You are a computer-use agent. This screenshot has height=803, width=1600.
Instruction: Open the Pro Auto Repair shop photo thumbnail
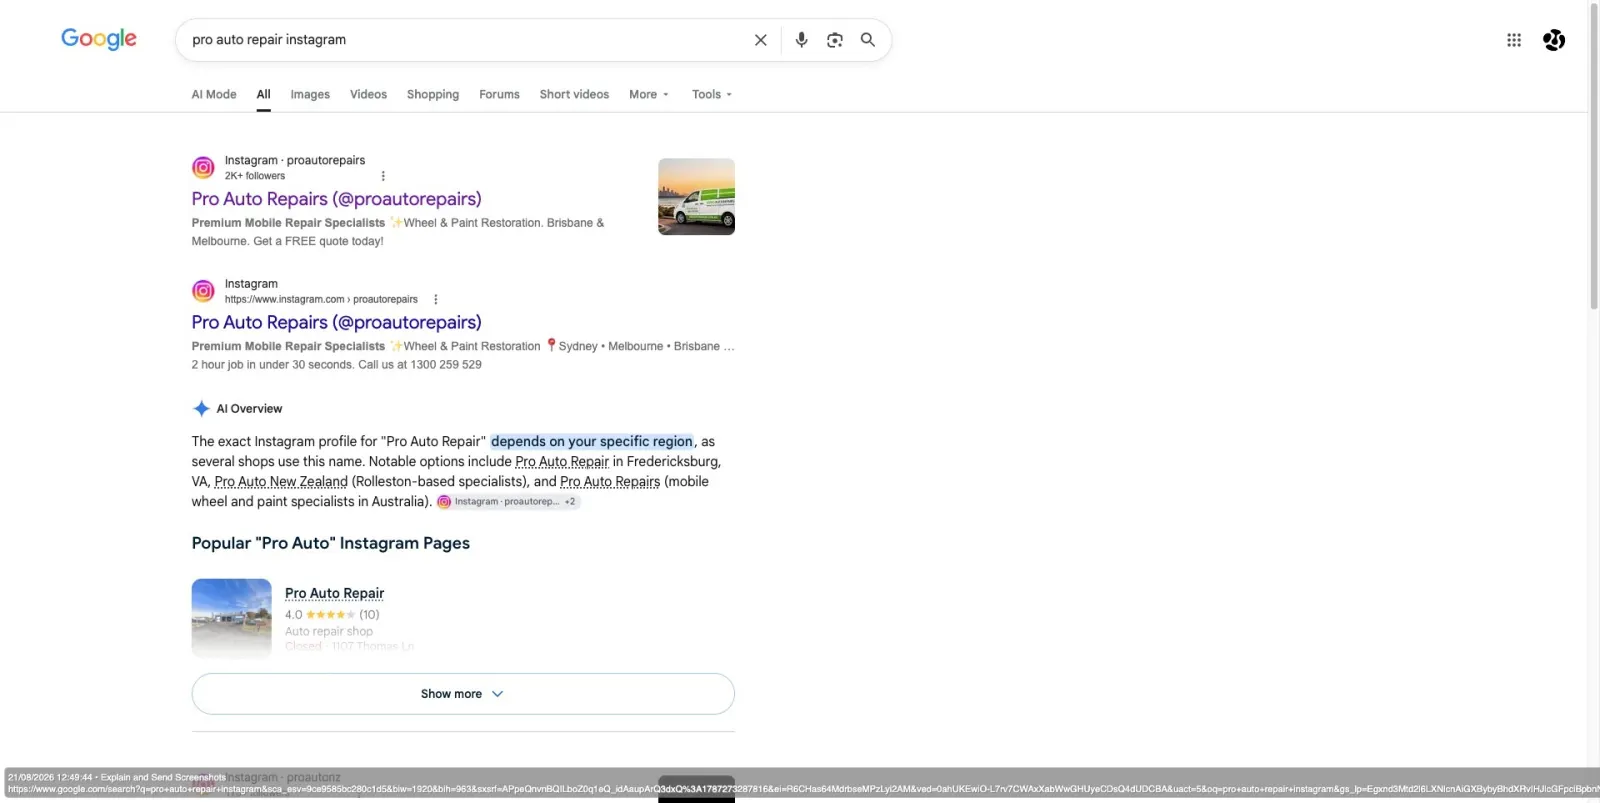click(x=232, y=618)
